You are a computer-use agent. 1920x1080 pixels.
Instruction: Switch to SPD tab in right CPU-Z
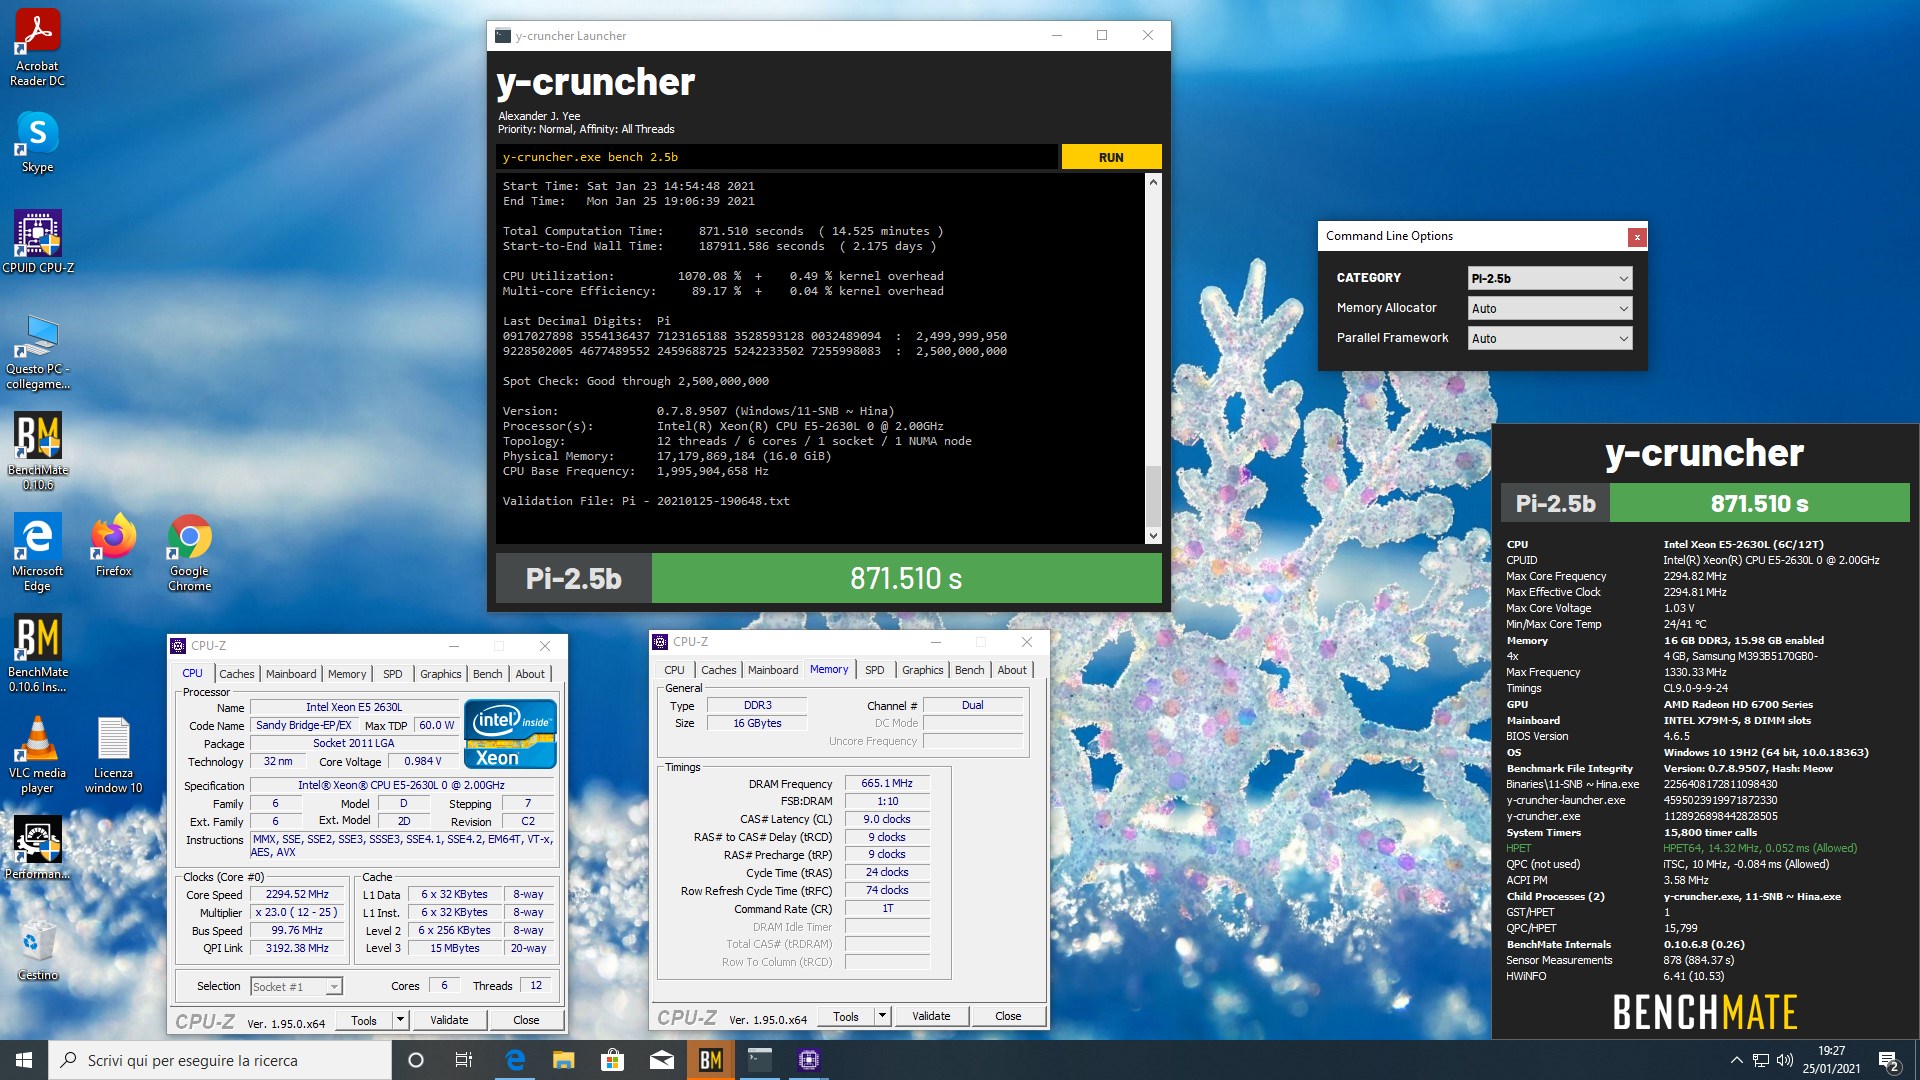tap(875, 670)
